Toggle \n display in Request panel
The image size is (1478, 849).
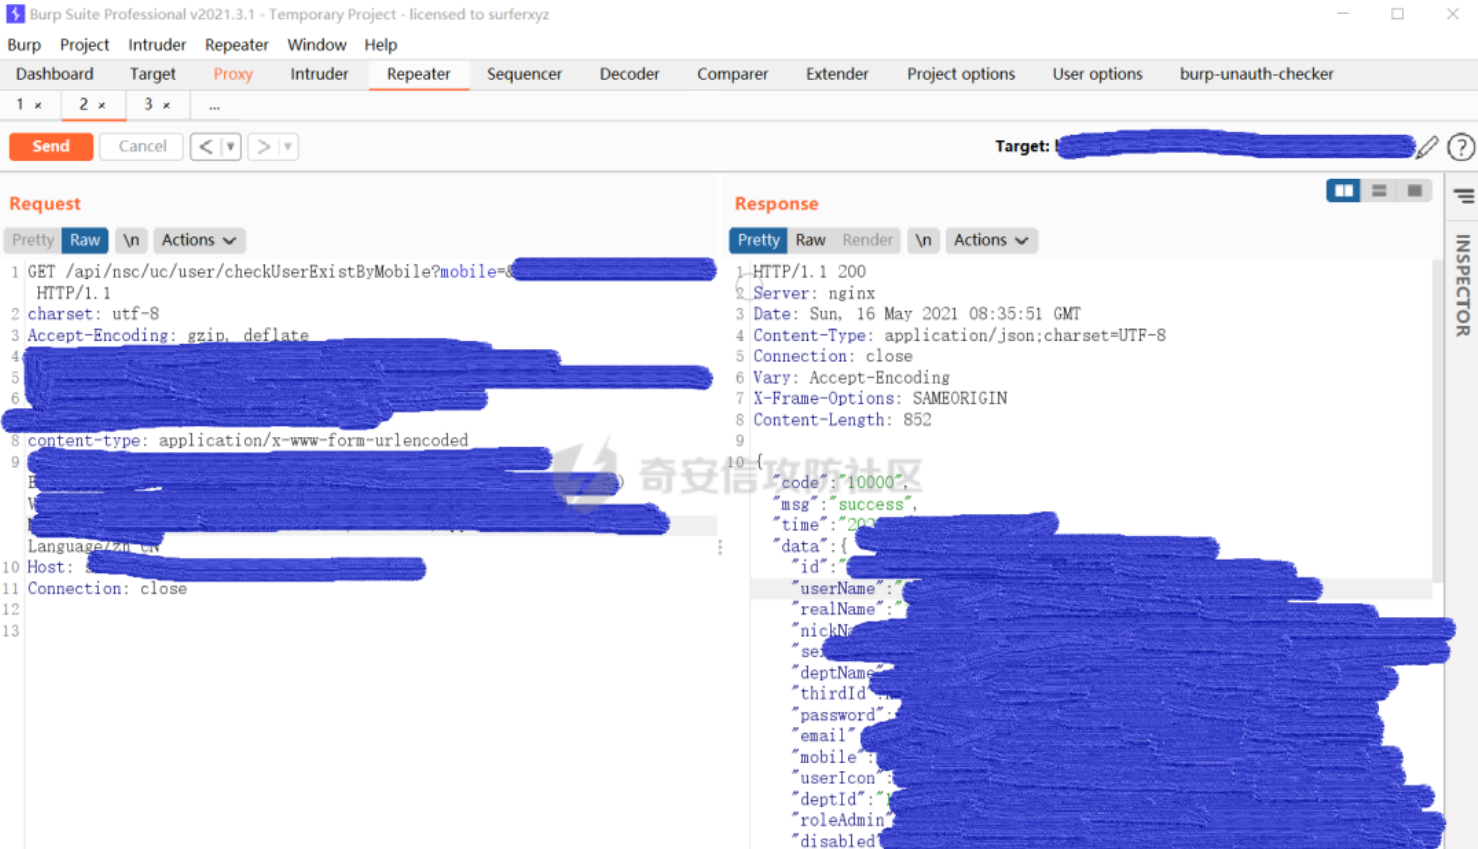pos(131,240)
